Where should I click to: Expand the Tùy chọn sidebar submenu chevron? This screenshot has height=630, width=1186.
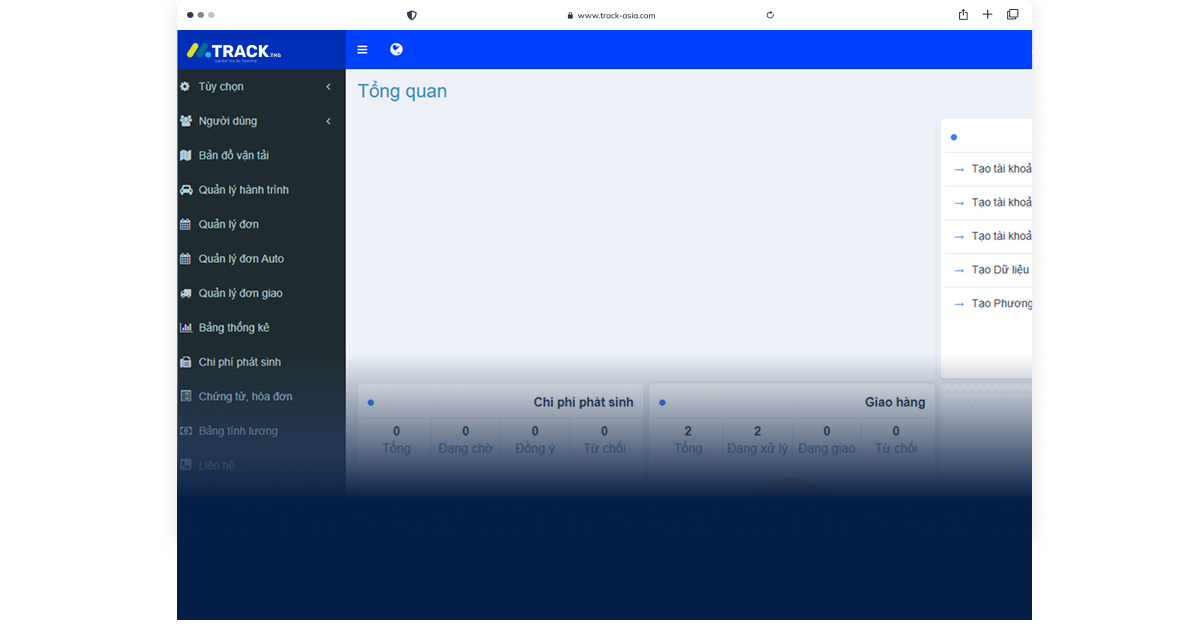(x=328, y=87)
